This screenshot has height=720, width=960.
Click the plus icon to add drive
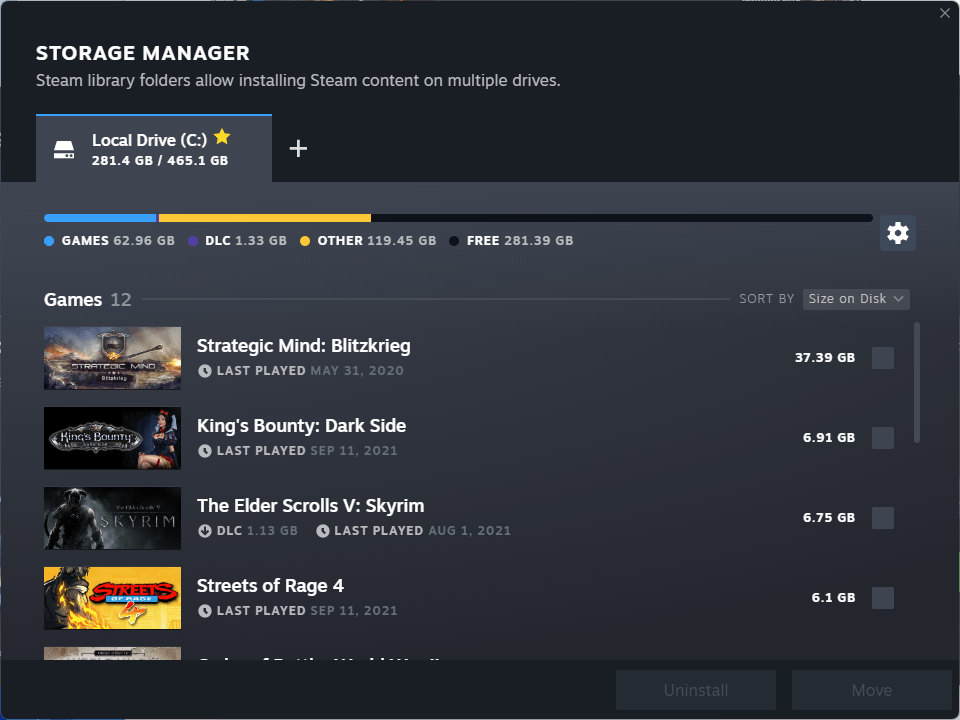point(298,149)
